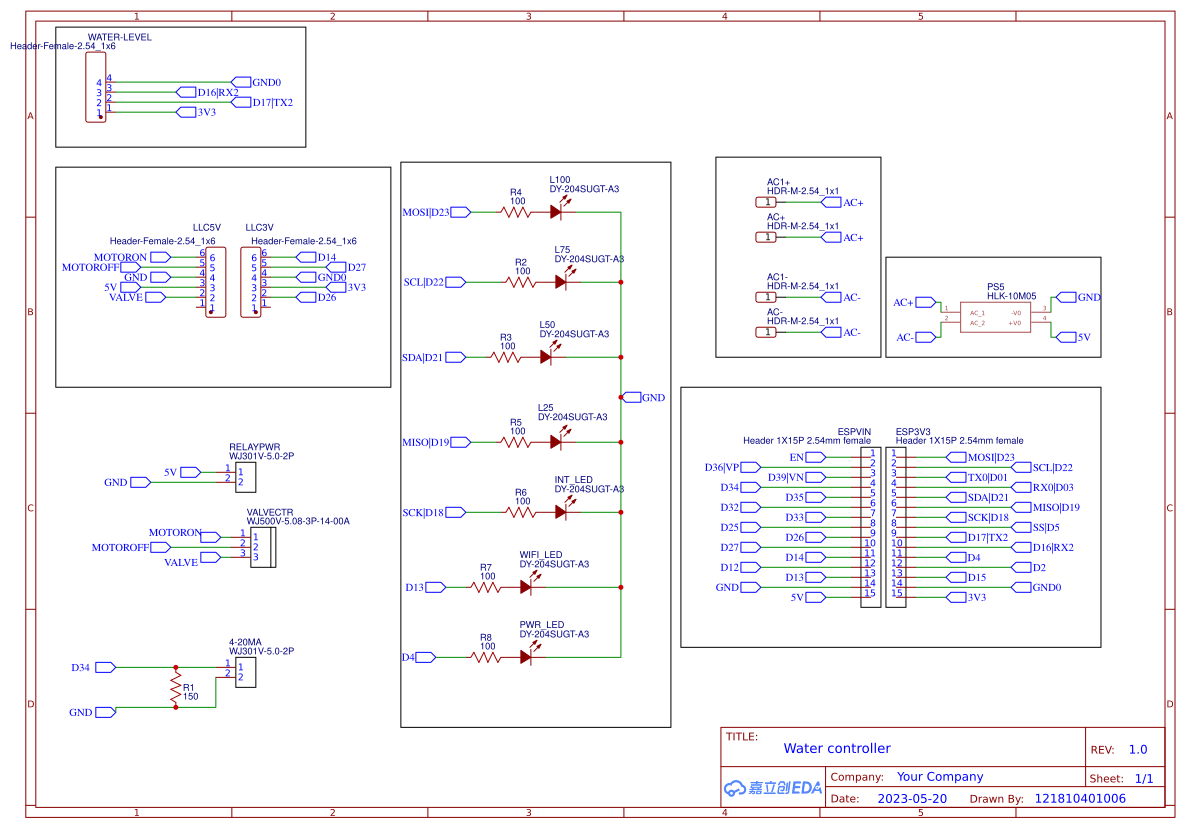
Task: Click the Date 2023-05-20 field
Action: tap(889, 799)
